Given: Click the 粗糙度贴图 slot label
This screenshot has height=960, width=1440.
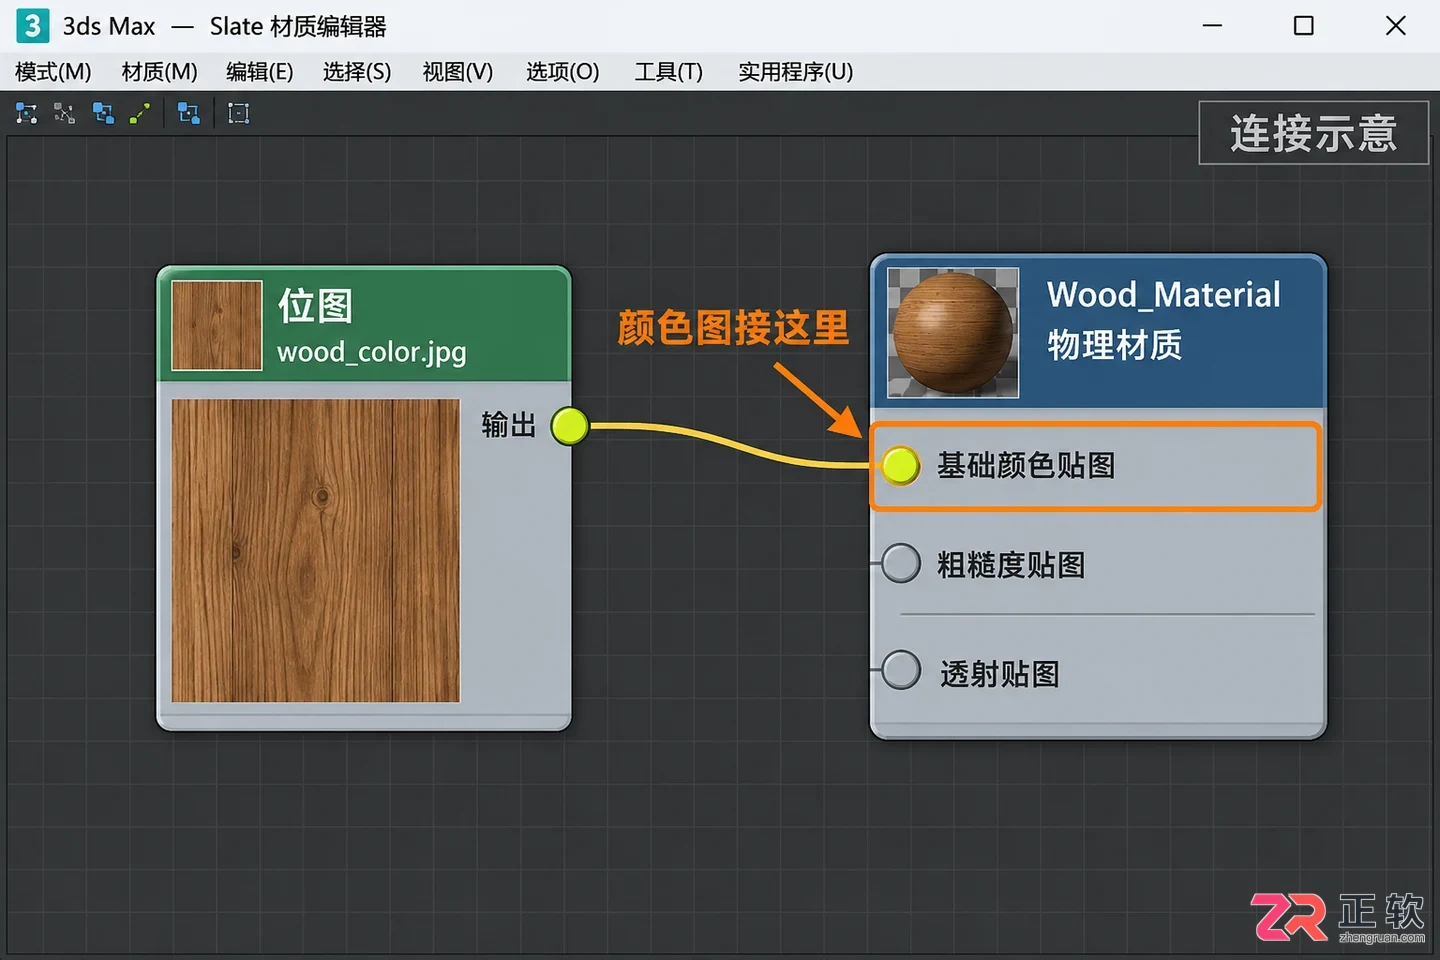Looking at the screenshot, I should [x=1011, y=564].
